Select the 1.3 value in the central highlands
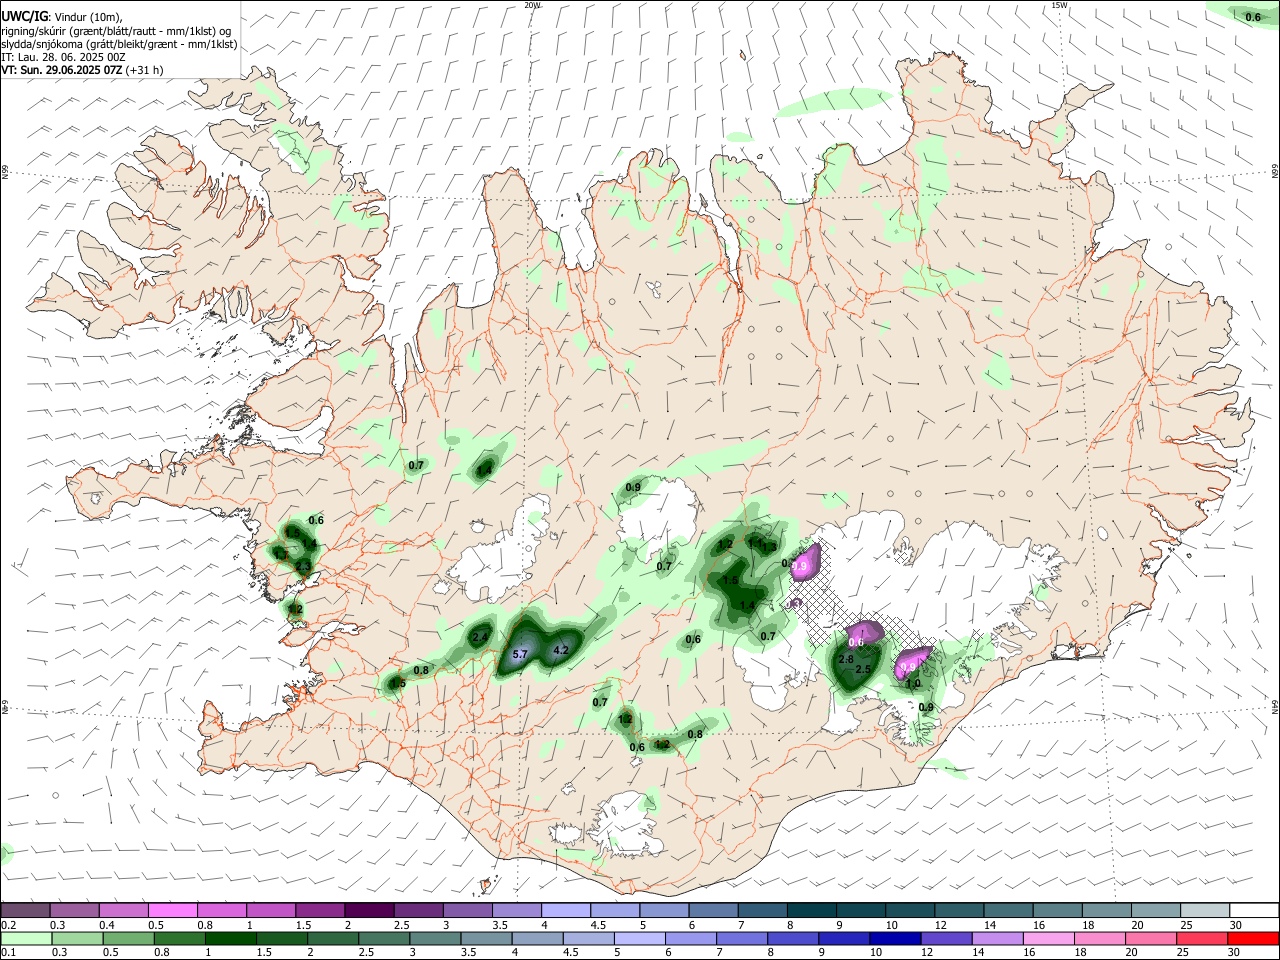The image size is (1280, 960). (768, 547)
